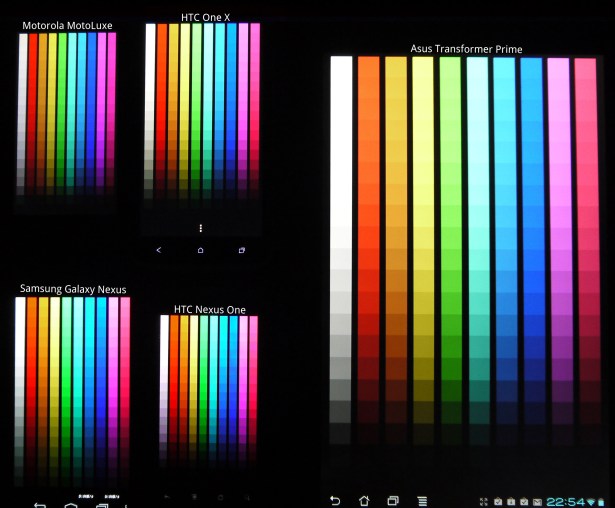Image resolution: width=615 pixels, height=508 pixels.
Task: Open the Gmail envelope notification on Asus tablet
Action: (537, 502)
